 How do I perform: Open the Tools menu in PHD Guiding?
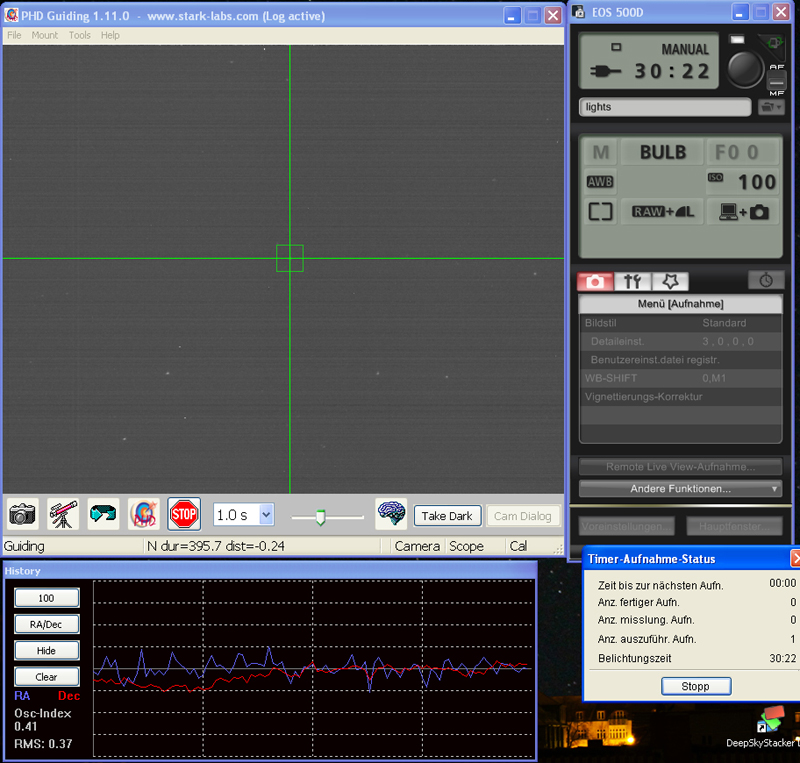tap(79, 35)
